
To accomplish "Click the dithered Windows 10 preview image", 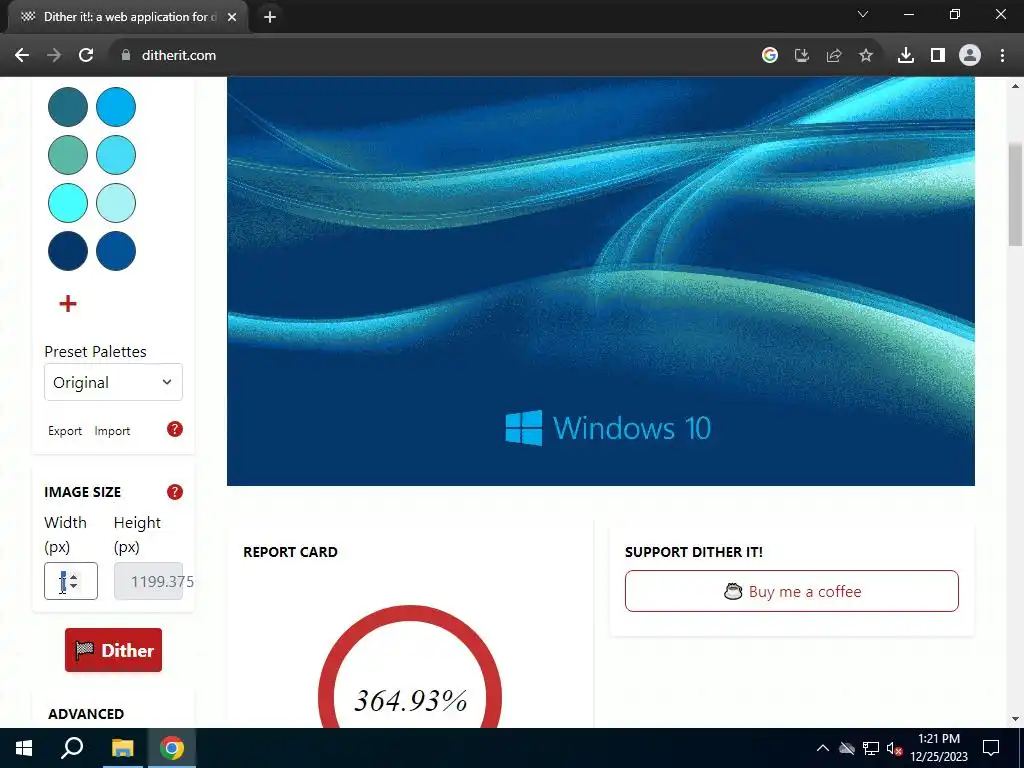I will tap(601, 281).
